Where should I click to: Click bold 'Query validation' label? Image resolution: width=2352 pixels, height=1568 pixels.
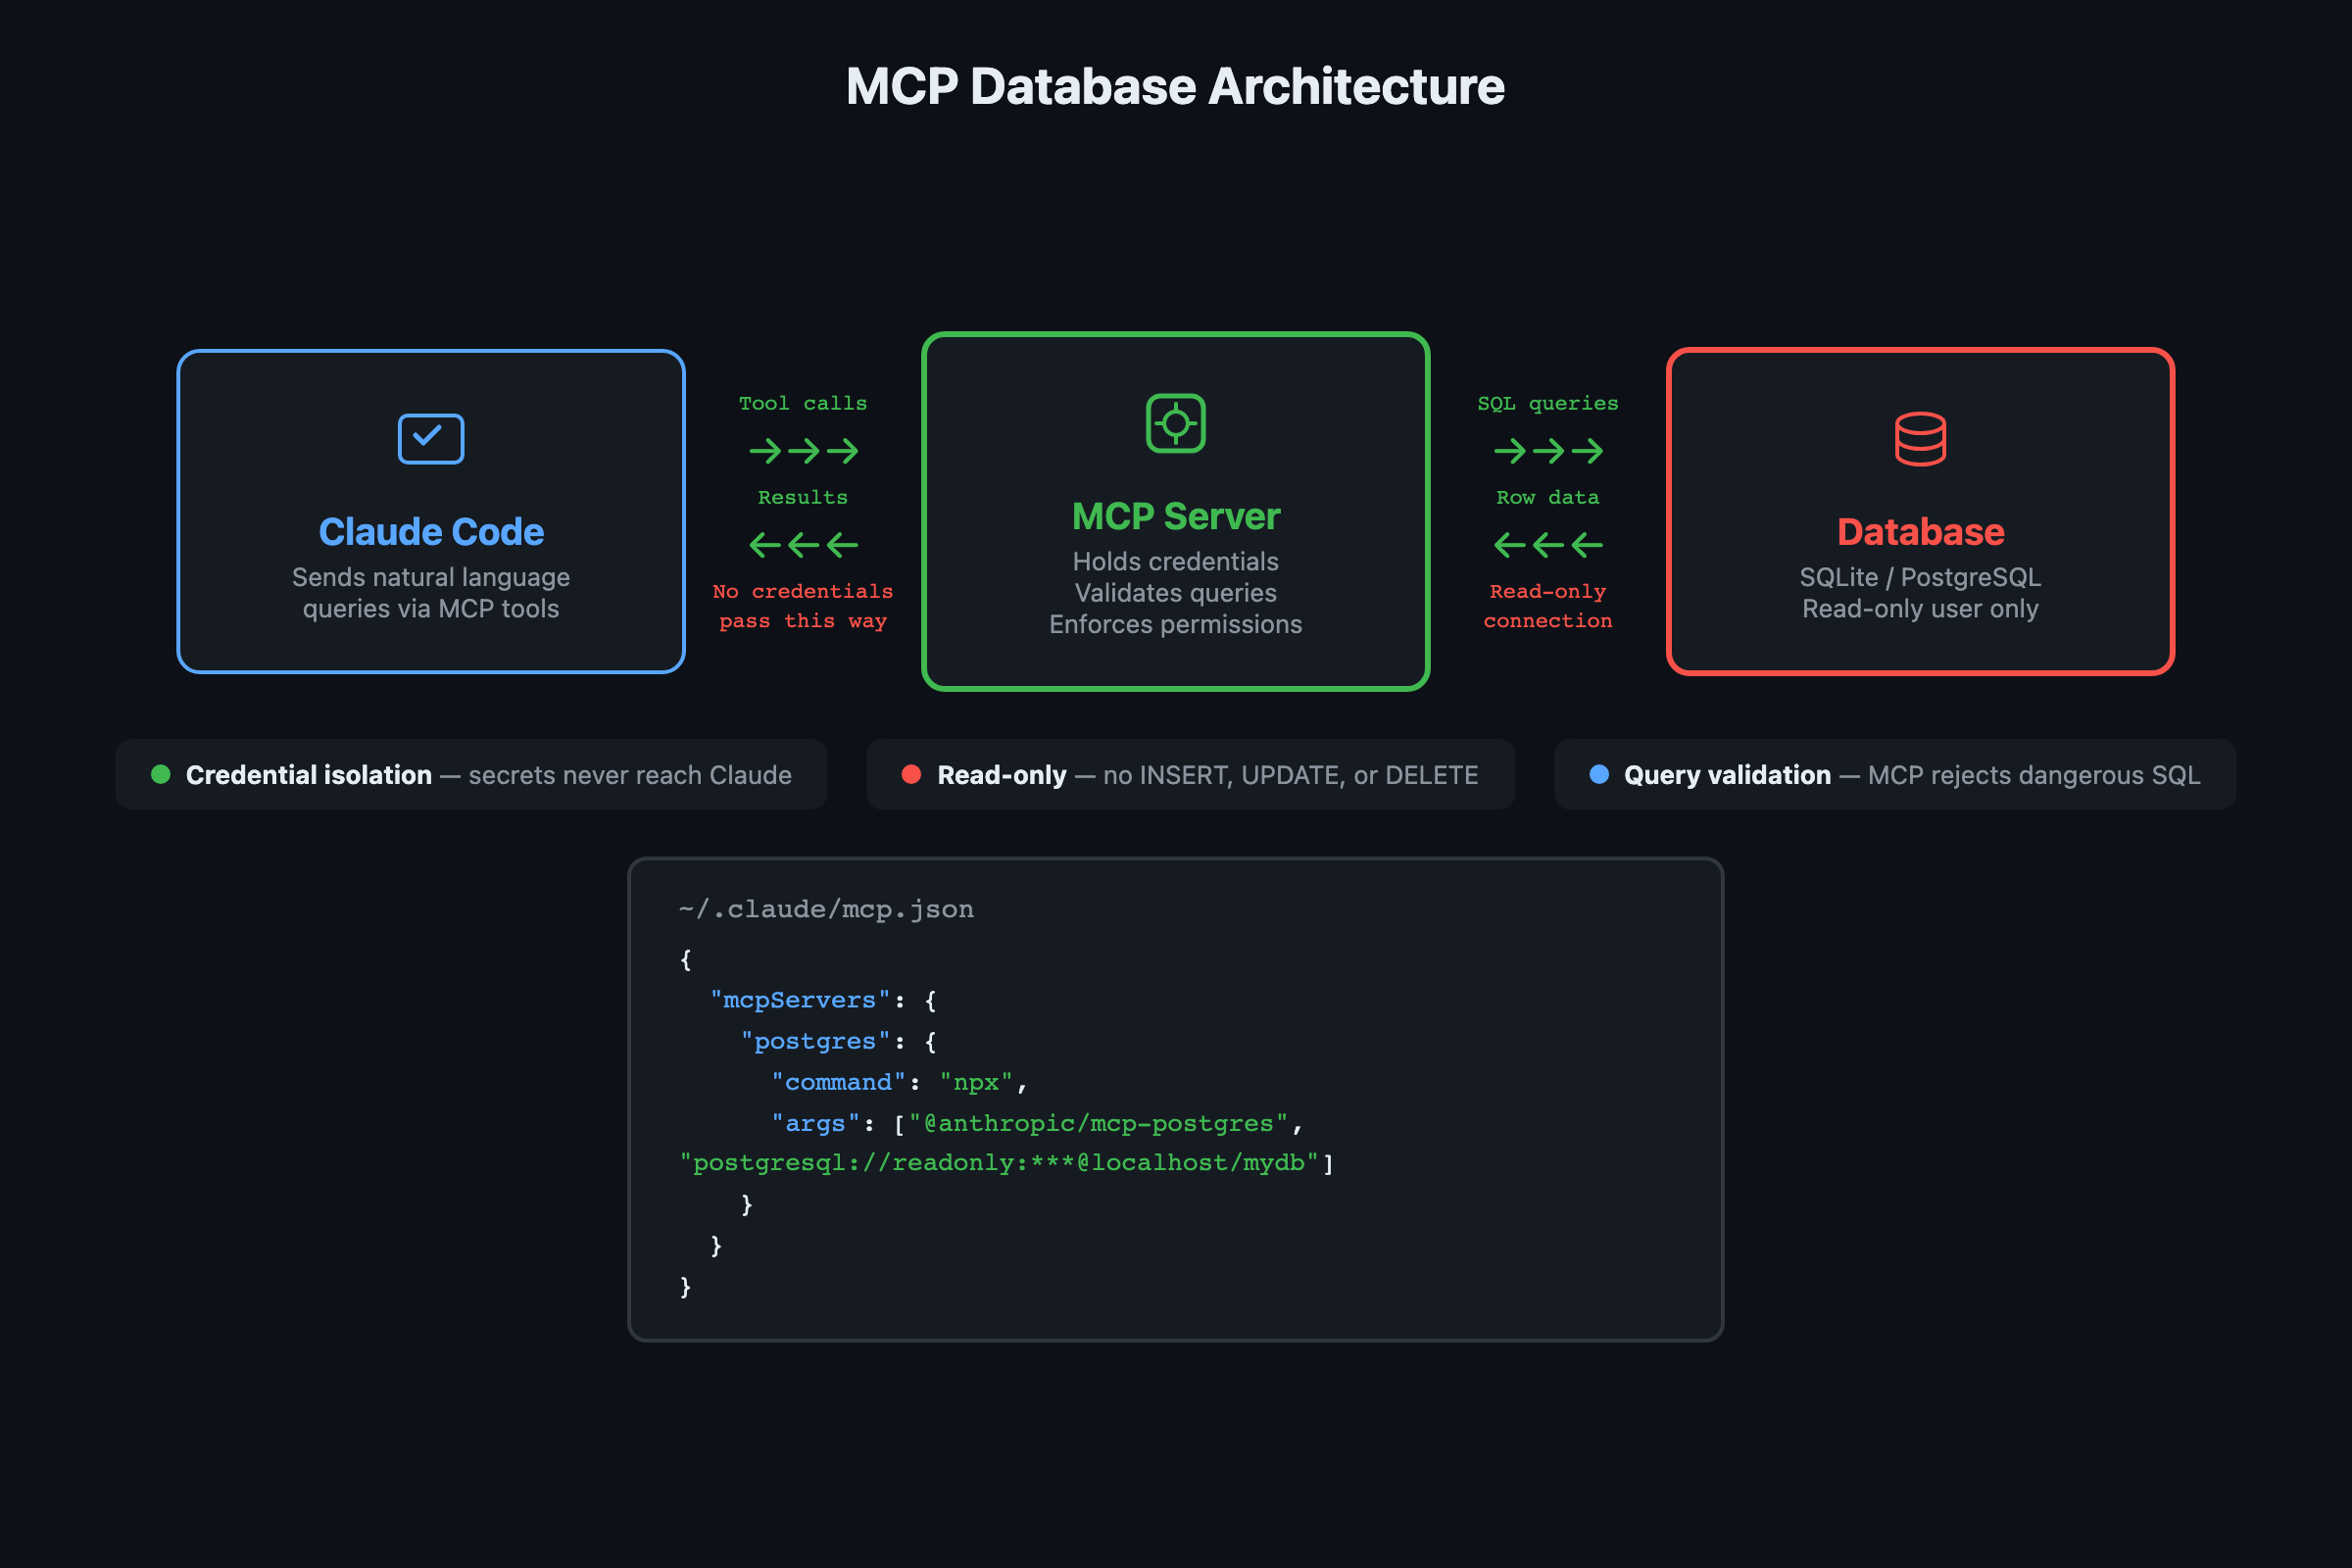[1727, 775]
